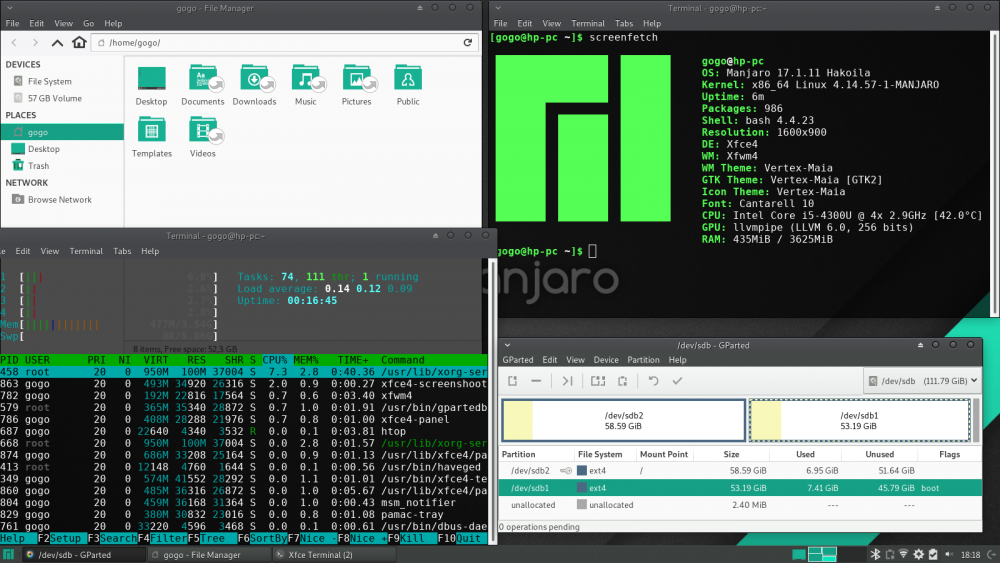Open Partition menu in GParted

(x=643, y=360)
